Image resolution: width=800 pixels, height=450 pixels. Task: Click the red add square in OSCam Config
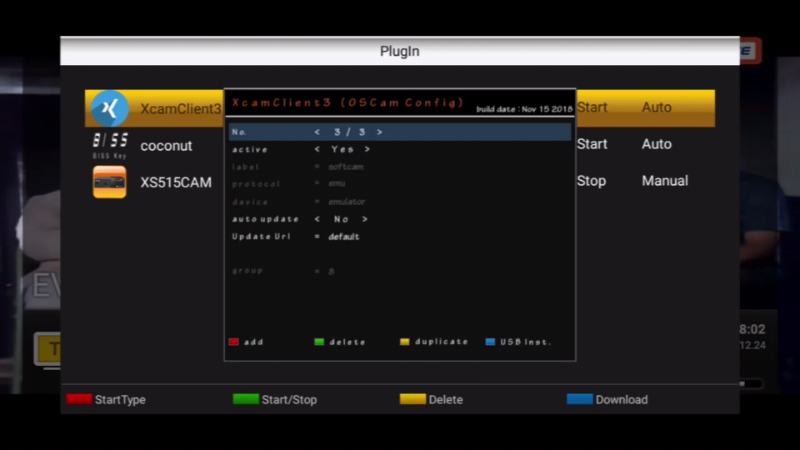point(234,342)
